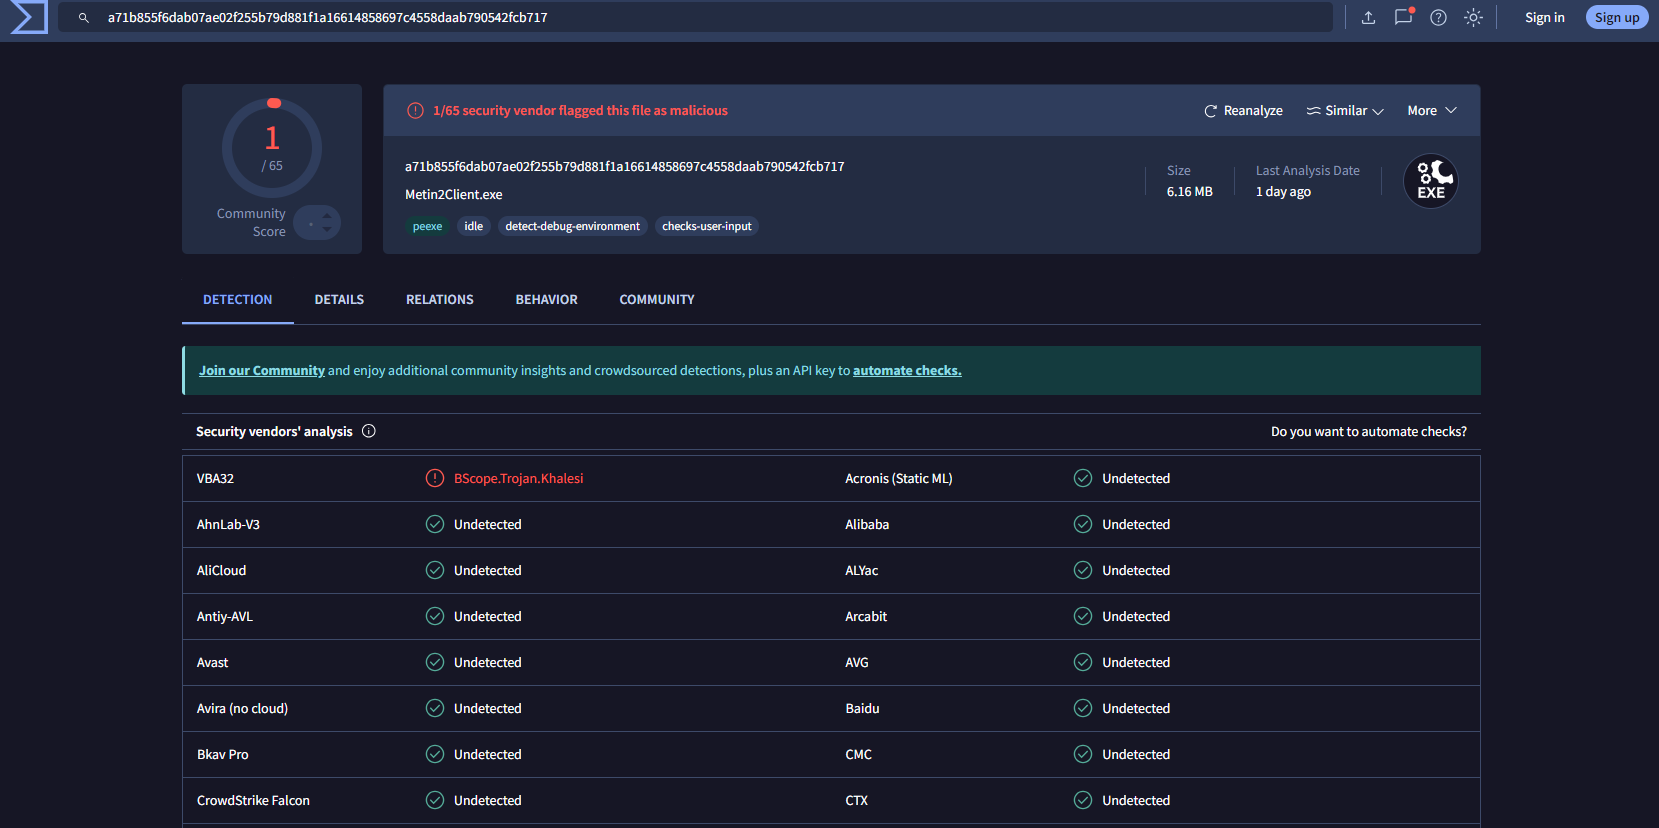Click the check icon in Antiy-AVL row
This screenshot has height=828, width=1659.
point(435,616)
